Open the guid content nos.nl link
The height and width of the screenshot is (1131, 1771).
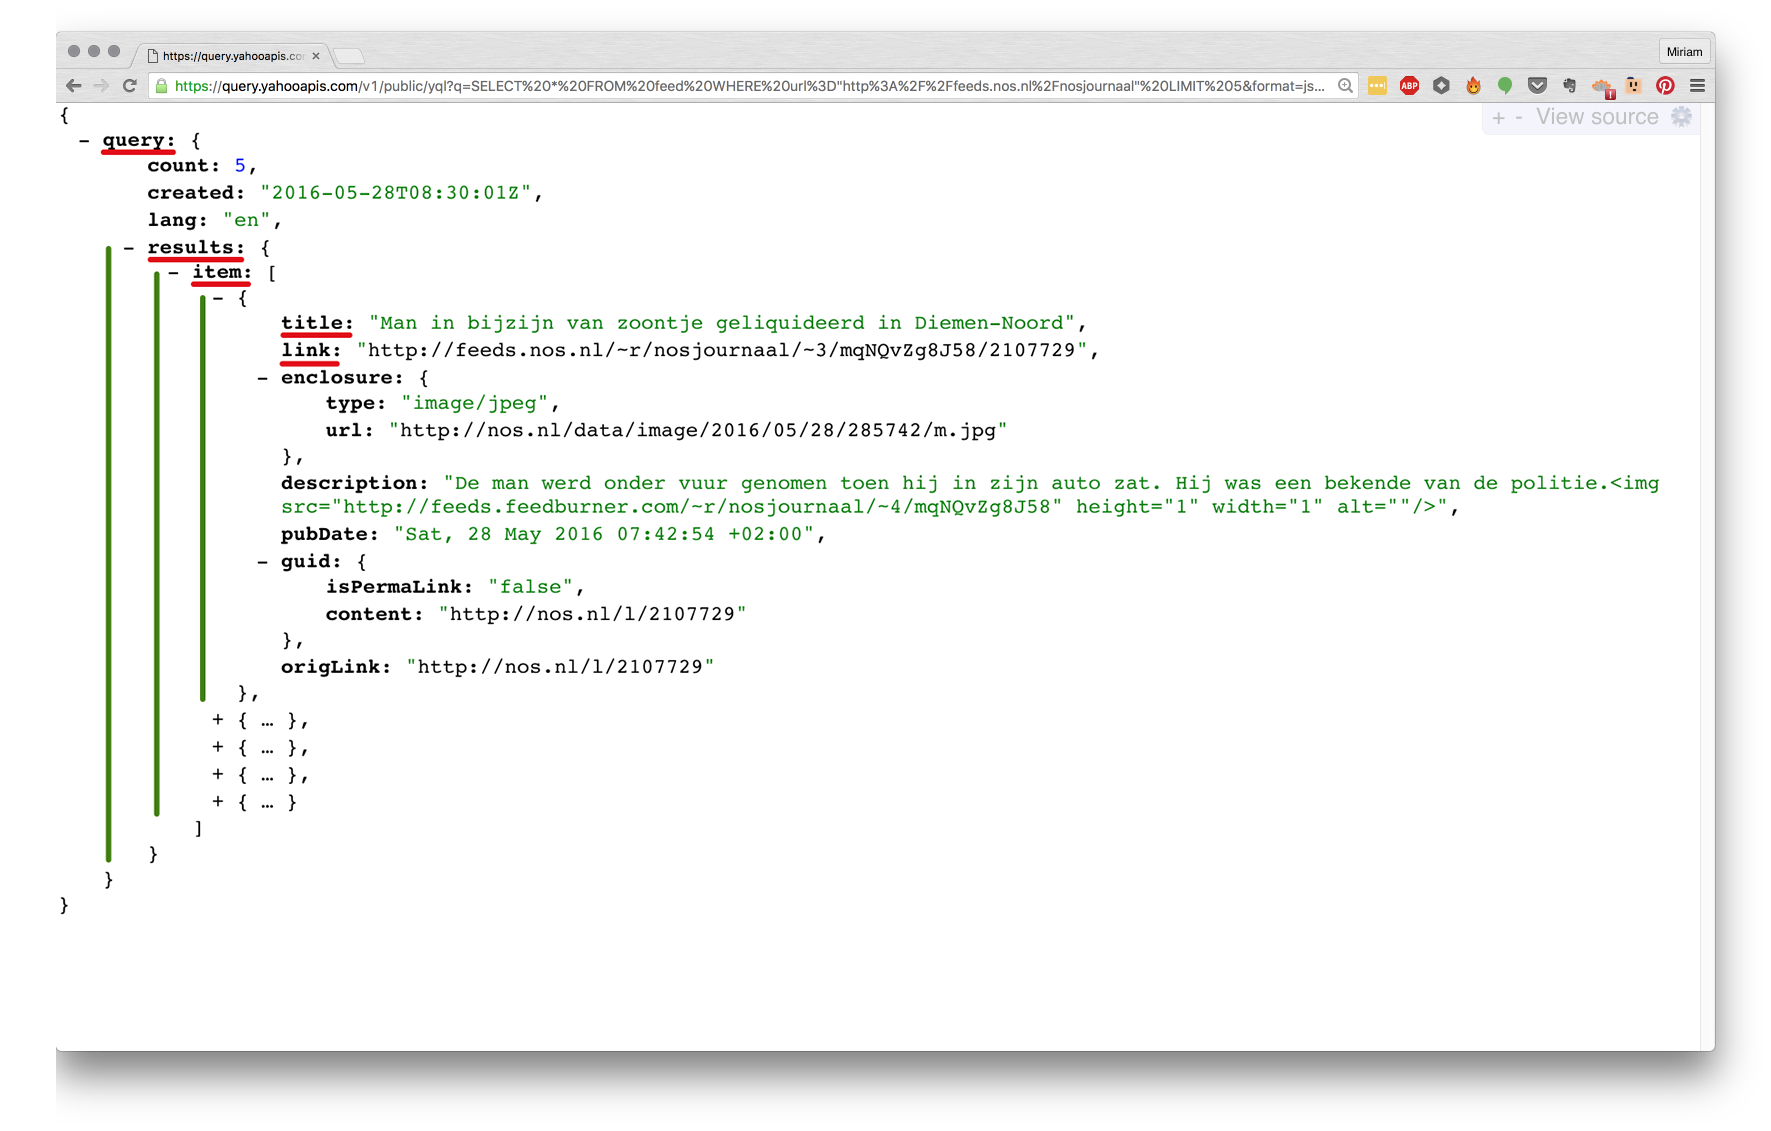pos(593,614)
